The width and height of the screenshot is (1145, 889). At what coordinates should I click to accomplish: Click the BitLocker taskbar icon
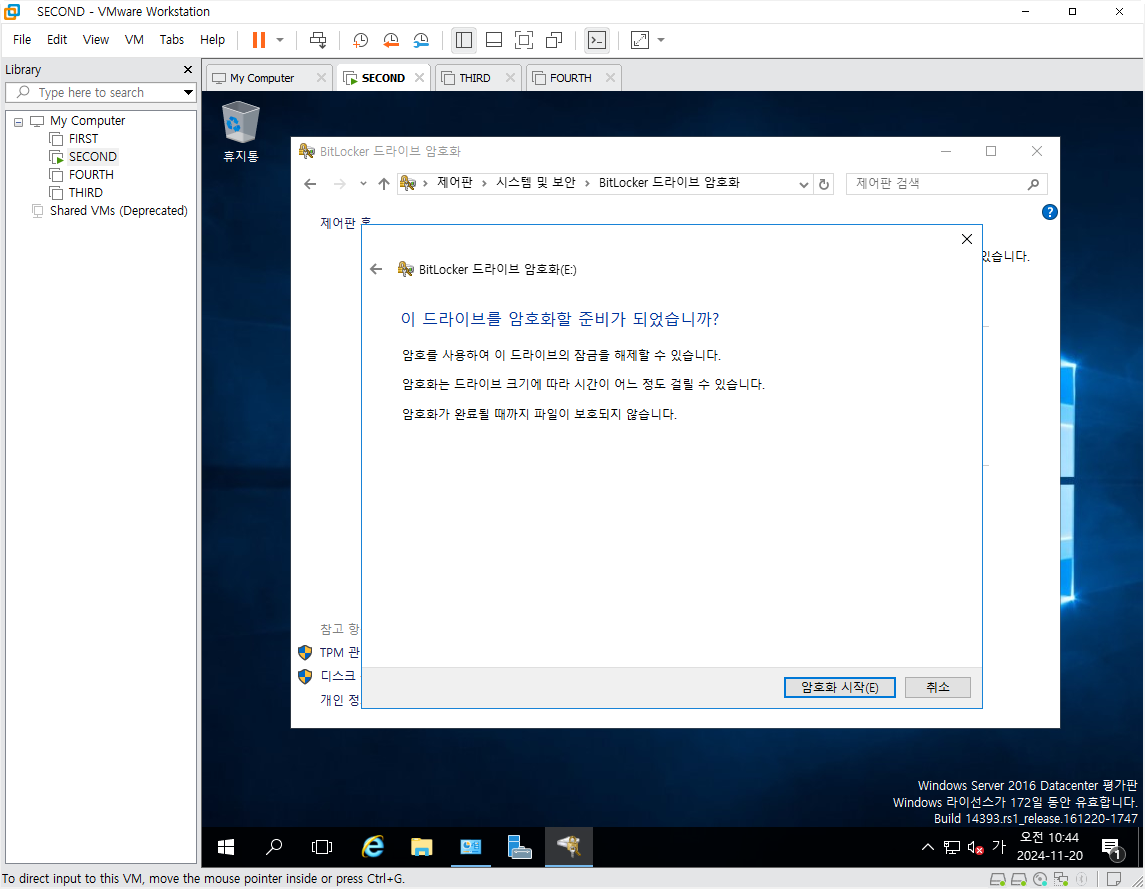point(569,847)
